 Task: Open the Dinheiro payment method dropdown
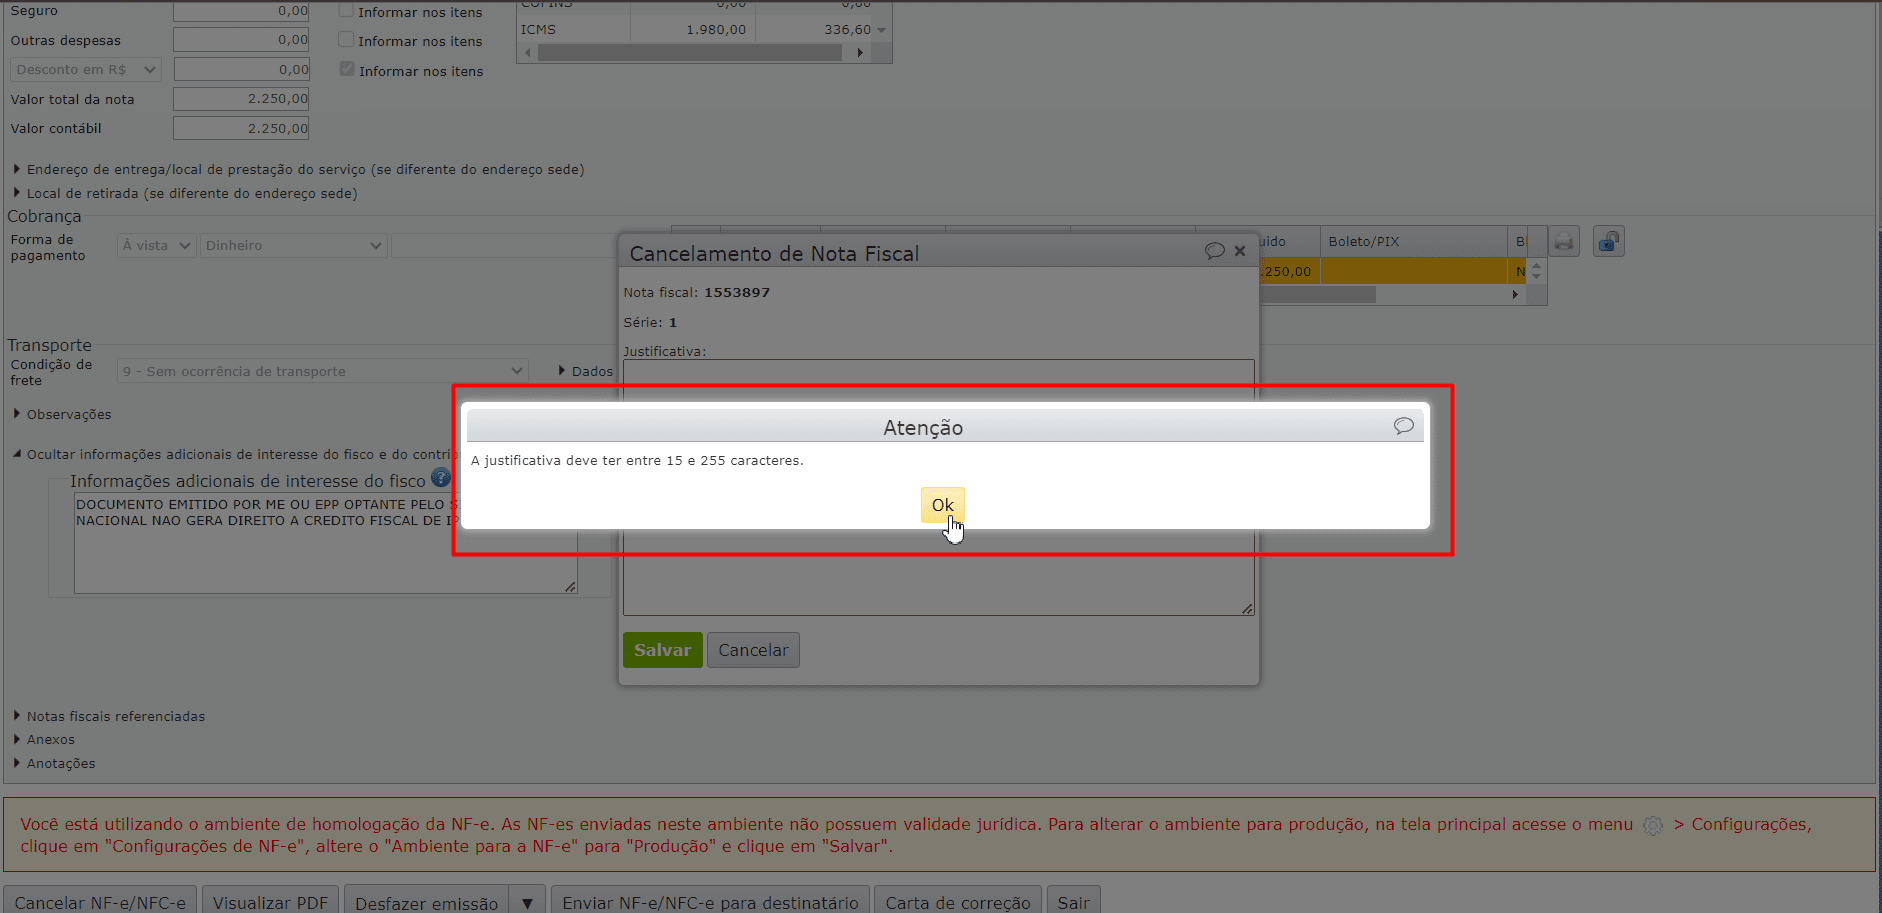(293, 246)
